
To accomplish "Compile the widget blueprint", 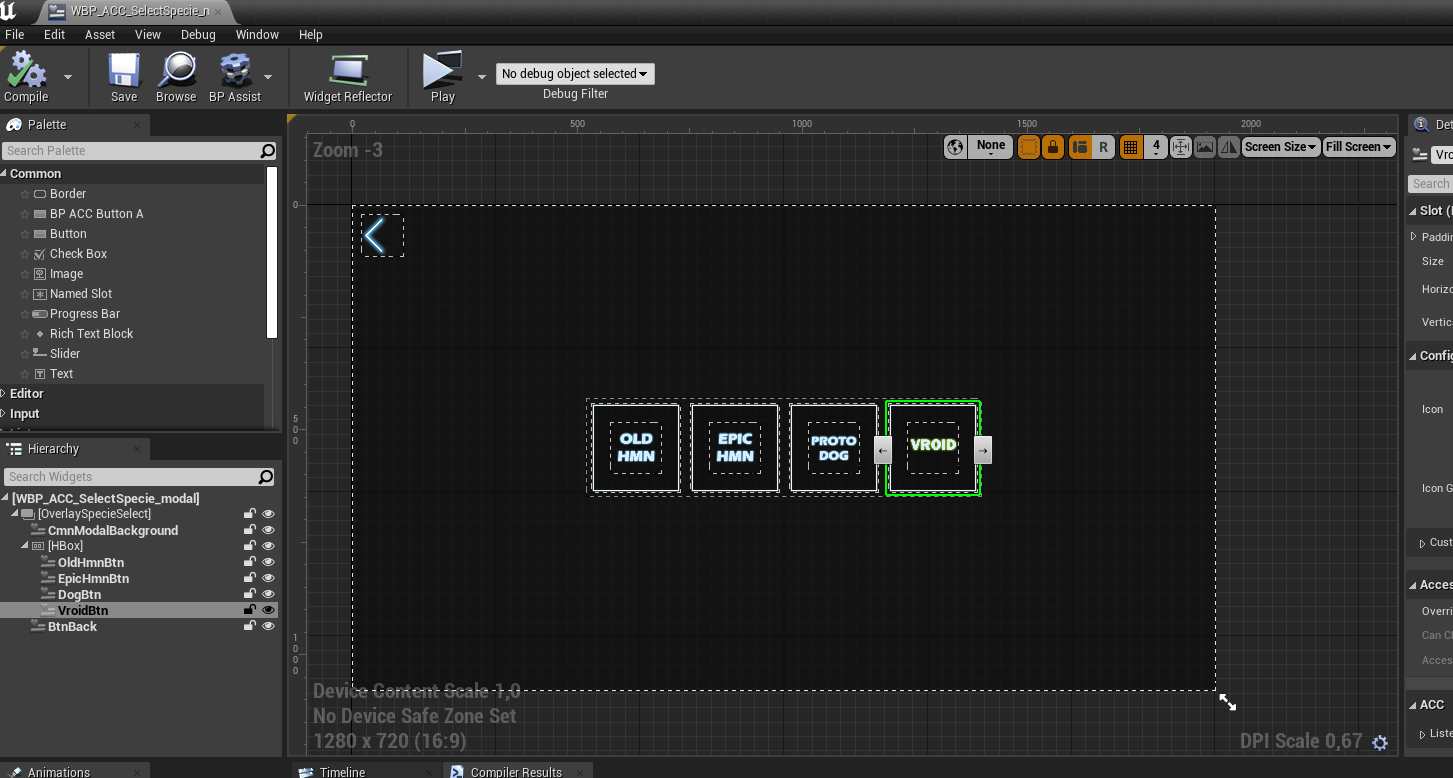I will (x=27, y=77).
